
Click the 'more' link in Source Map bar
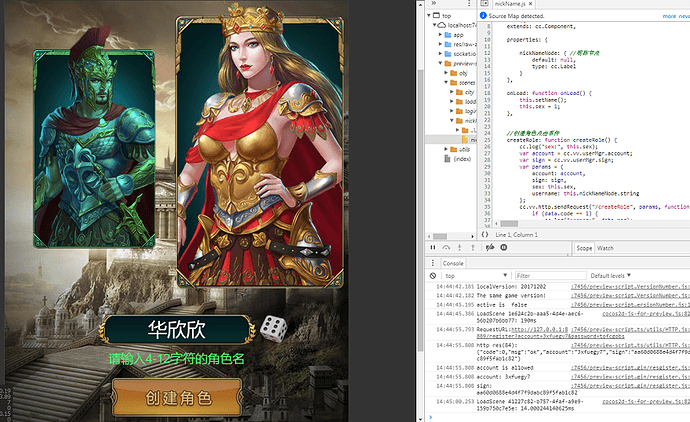669,16
